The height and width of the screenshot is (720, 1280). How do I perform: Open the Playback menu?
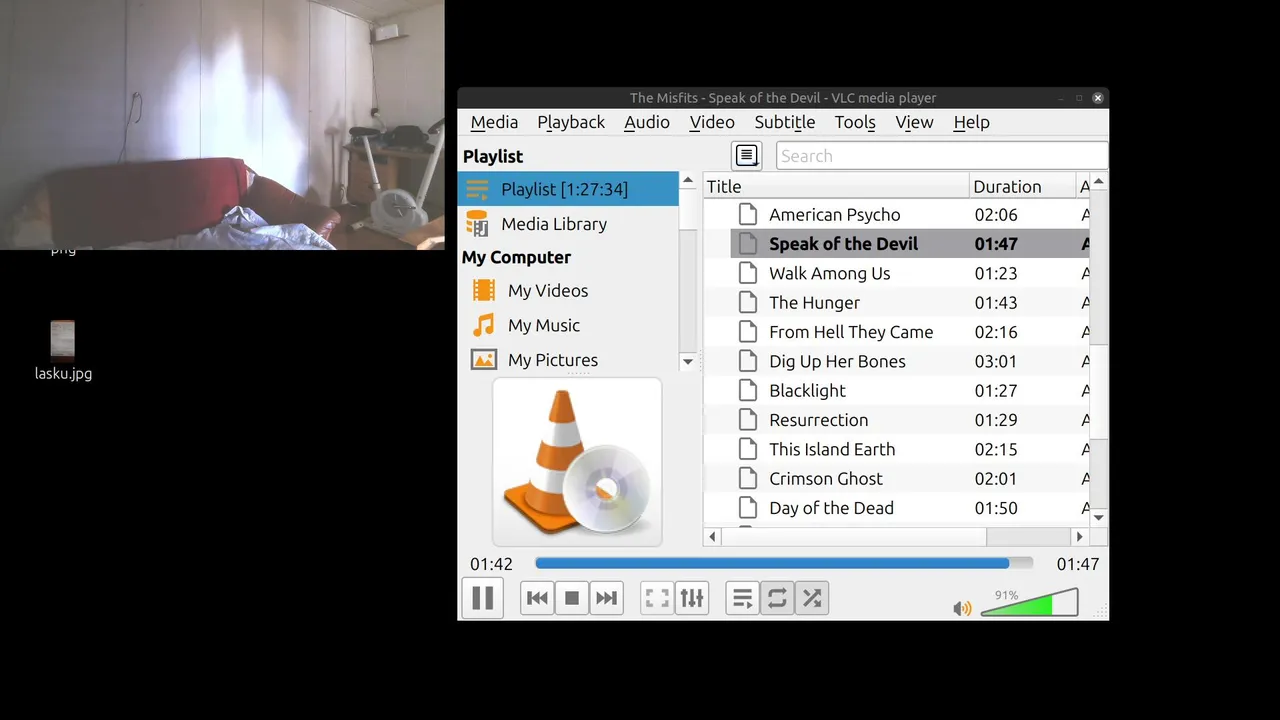tap(571, 122)
